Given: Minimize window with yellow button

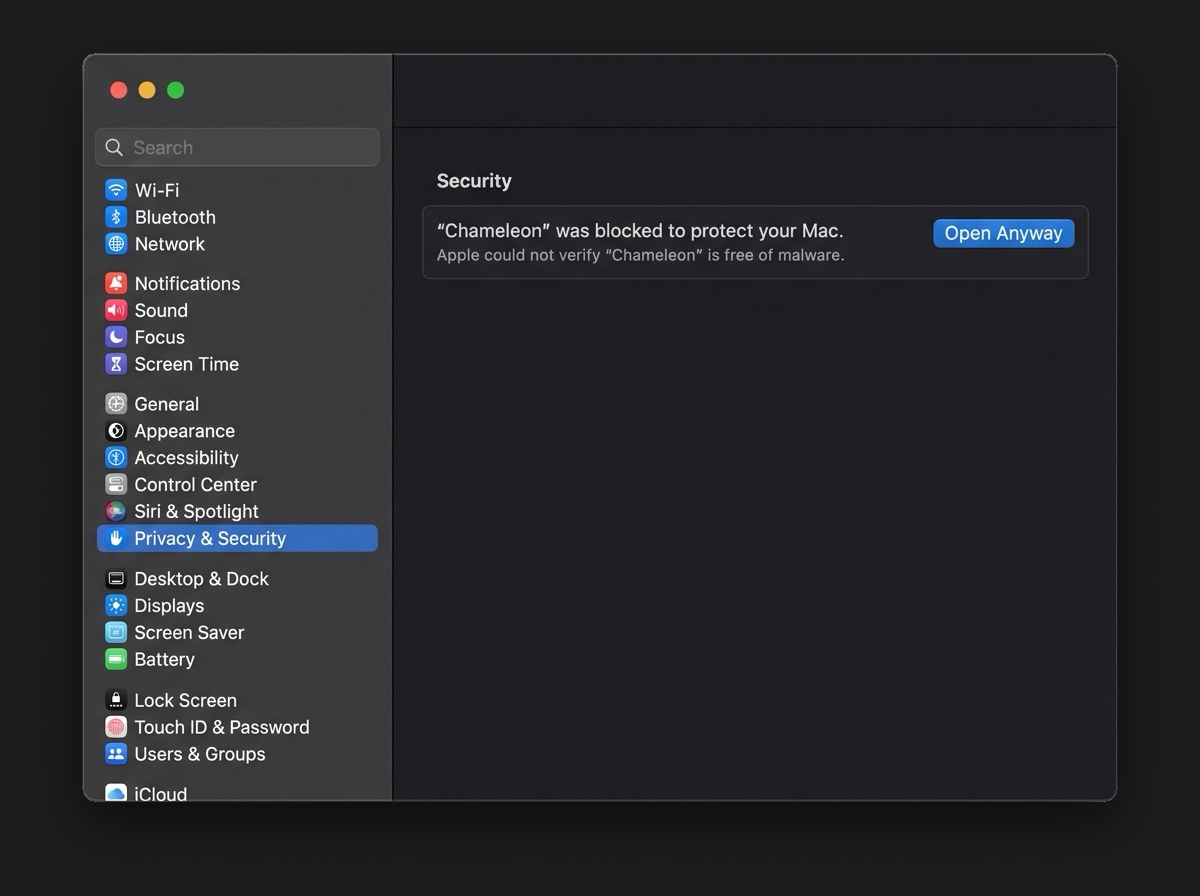Looking at the screenshot, I should tap(147, 90).
